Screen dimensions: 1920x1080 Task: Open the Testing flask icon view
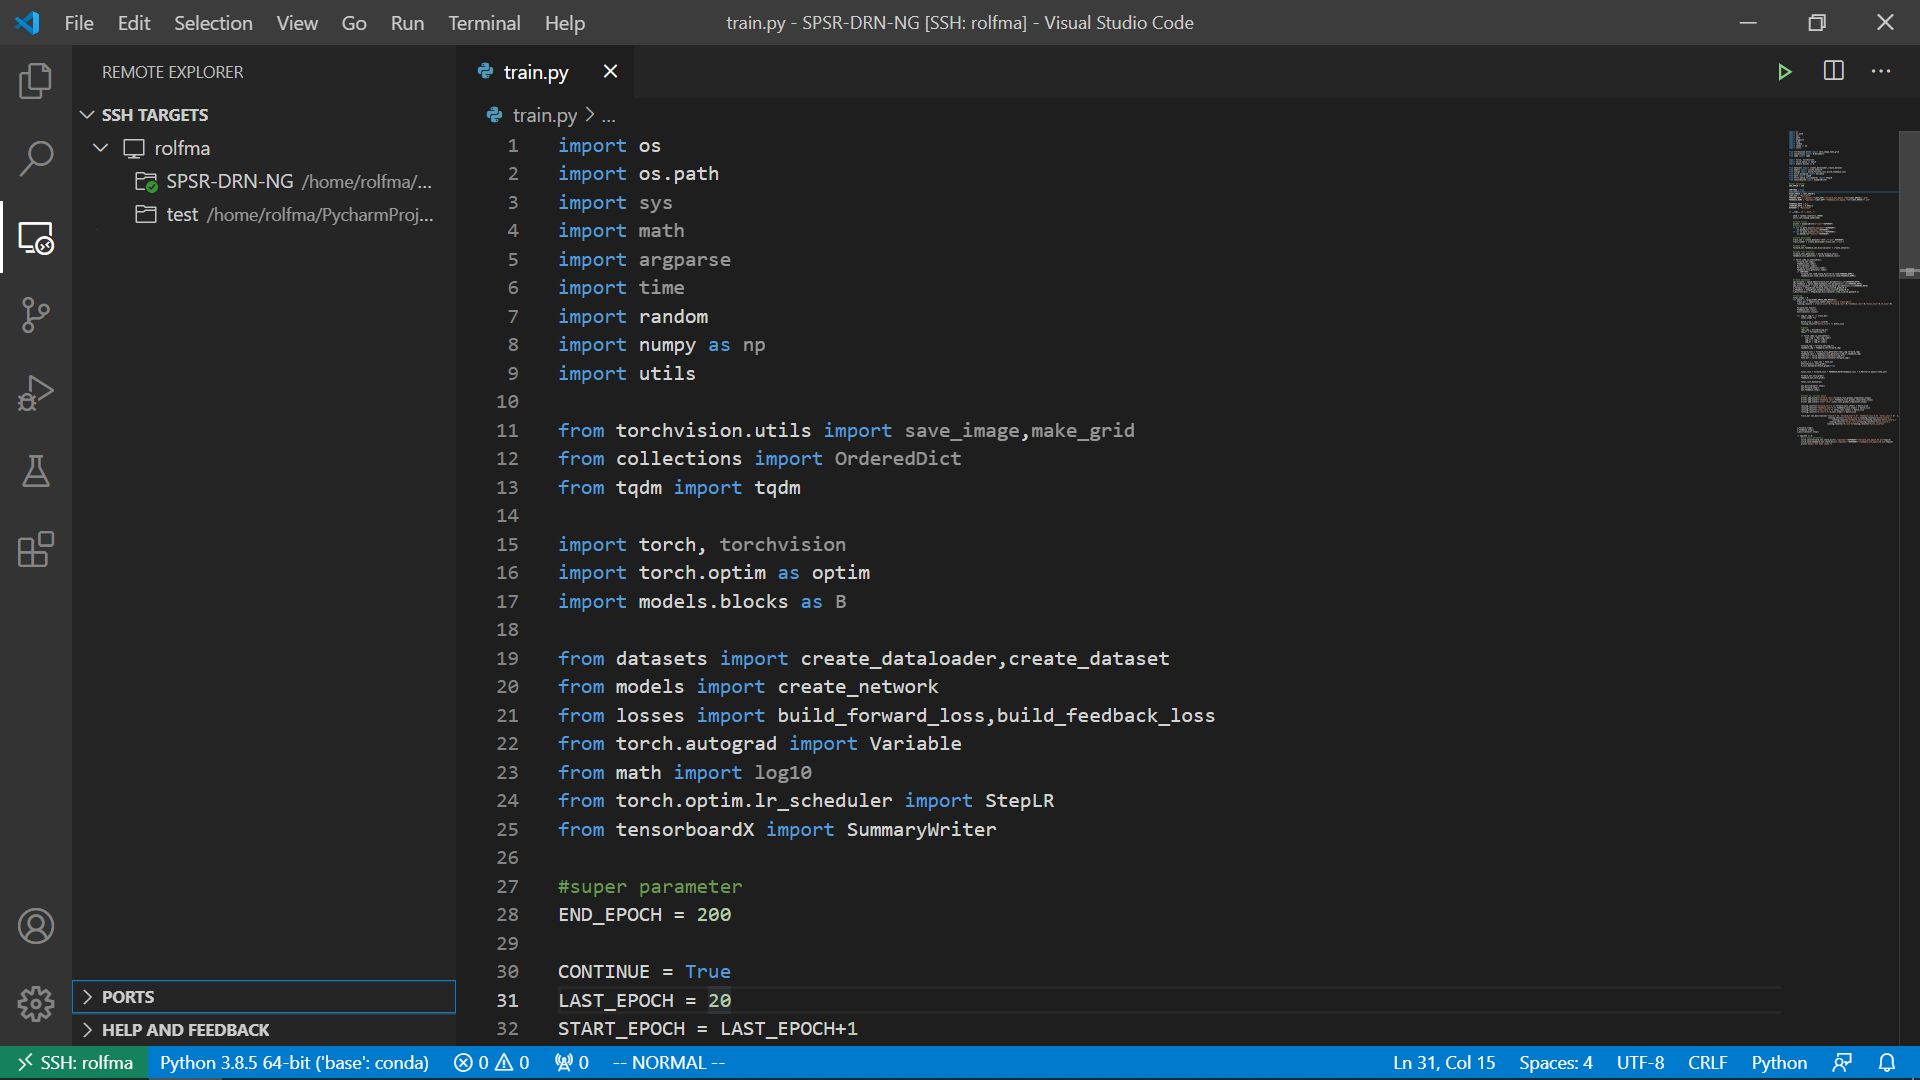pos(36,471)
